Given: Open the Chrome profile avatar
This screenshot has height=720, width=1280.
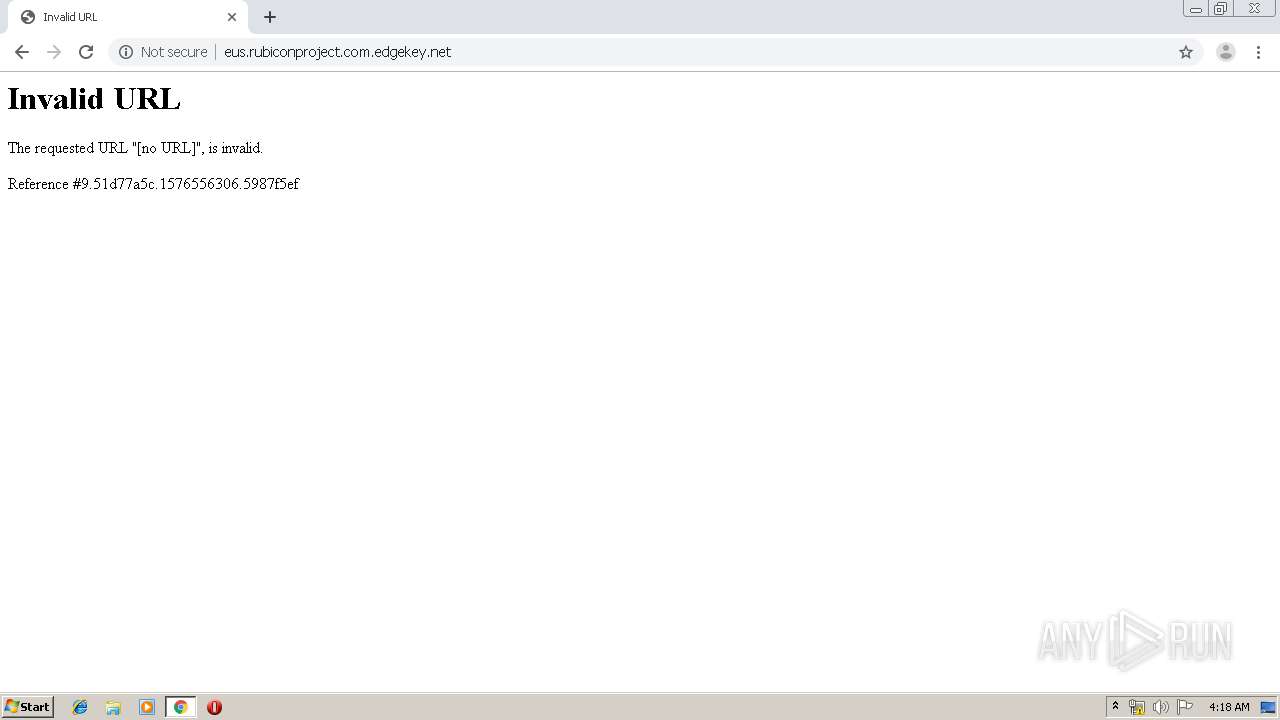Looking at the screenshot, I should 1226,52.
